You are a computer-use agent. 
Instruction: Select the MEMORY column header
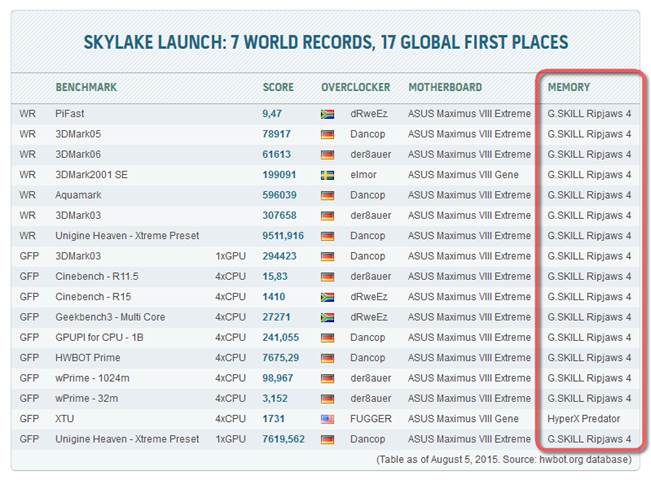[x=568, y=87]
